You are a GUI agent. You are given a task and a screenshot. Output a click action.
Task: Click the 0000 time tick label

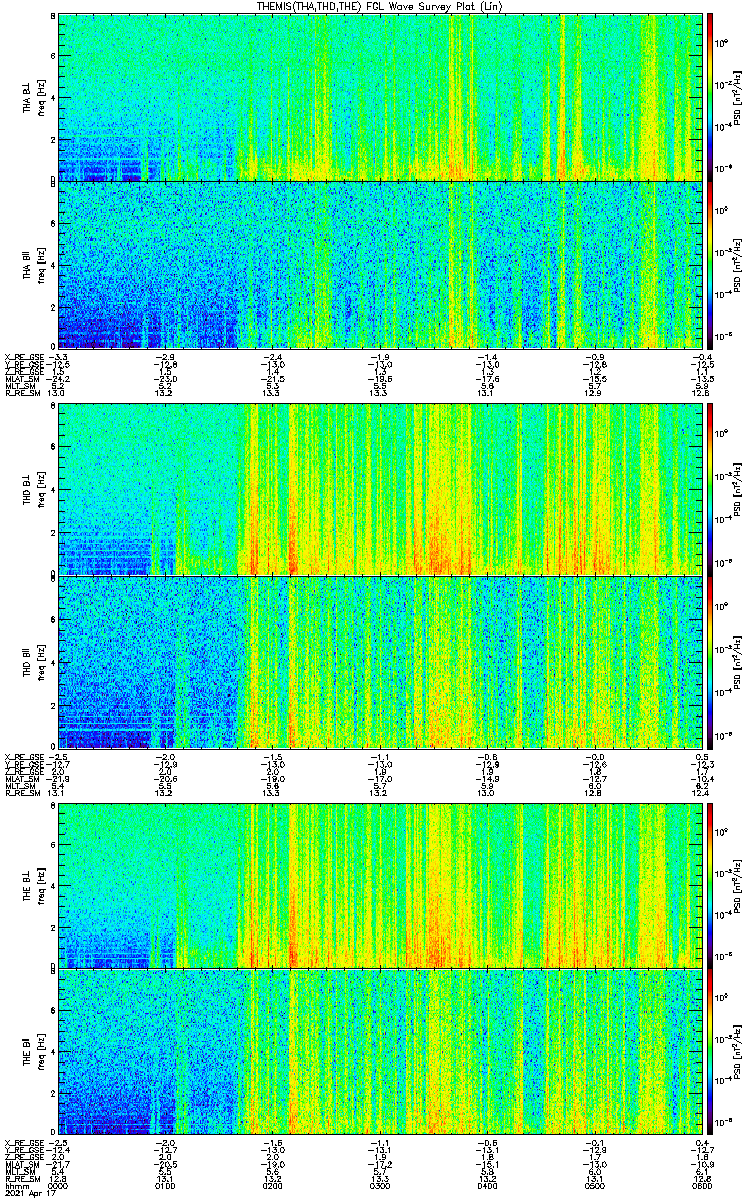57,1184
